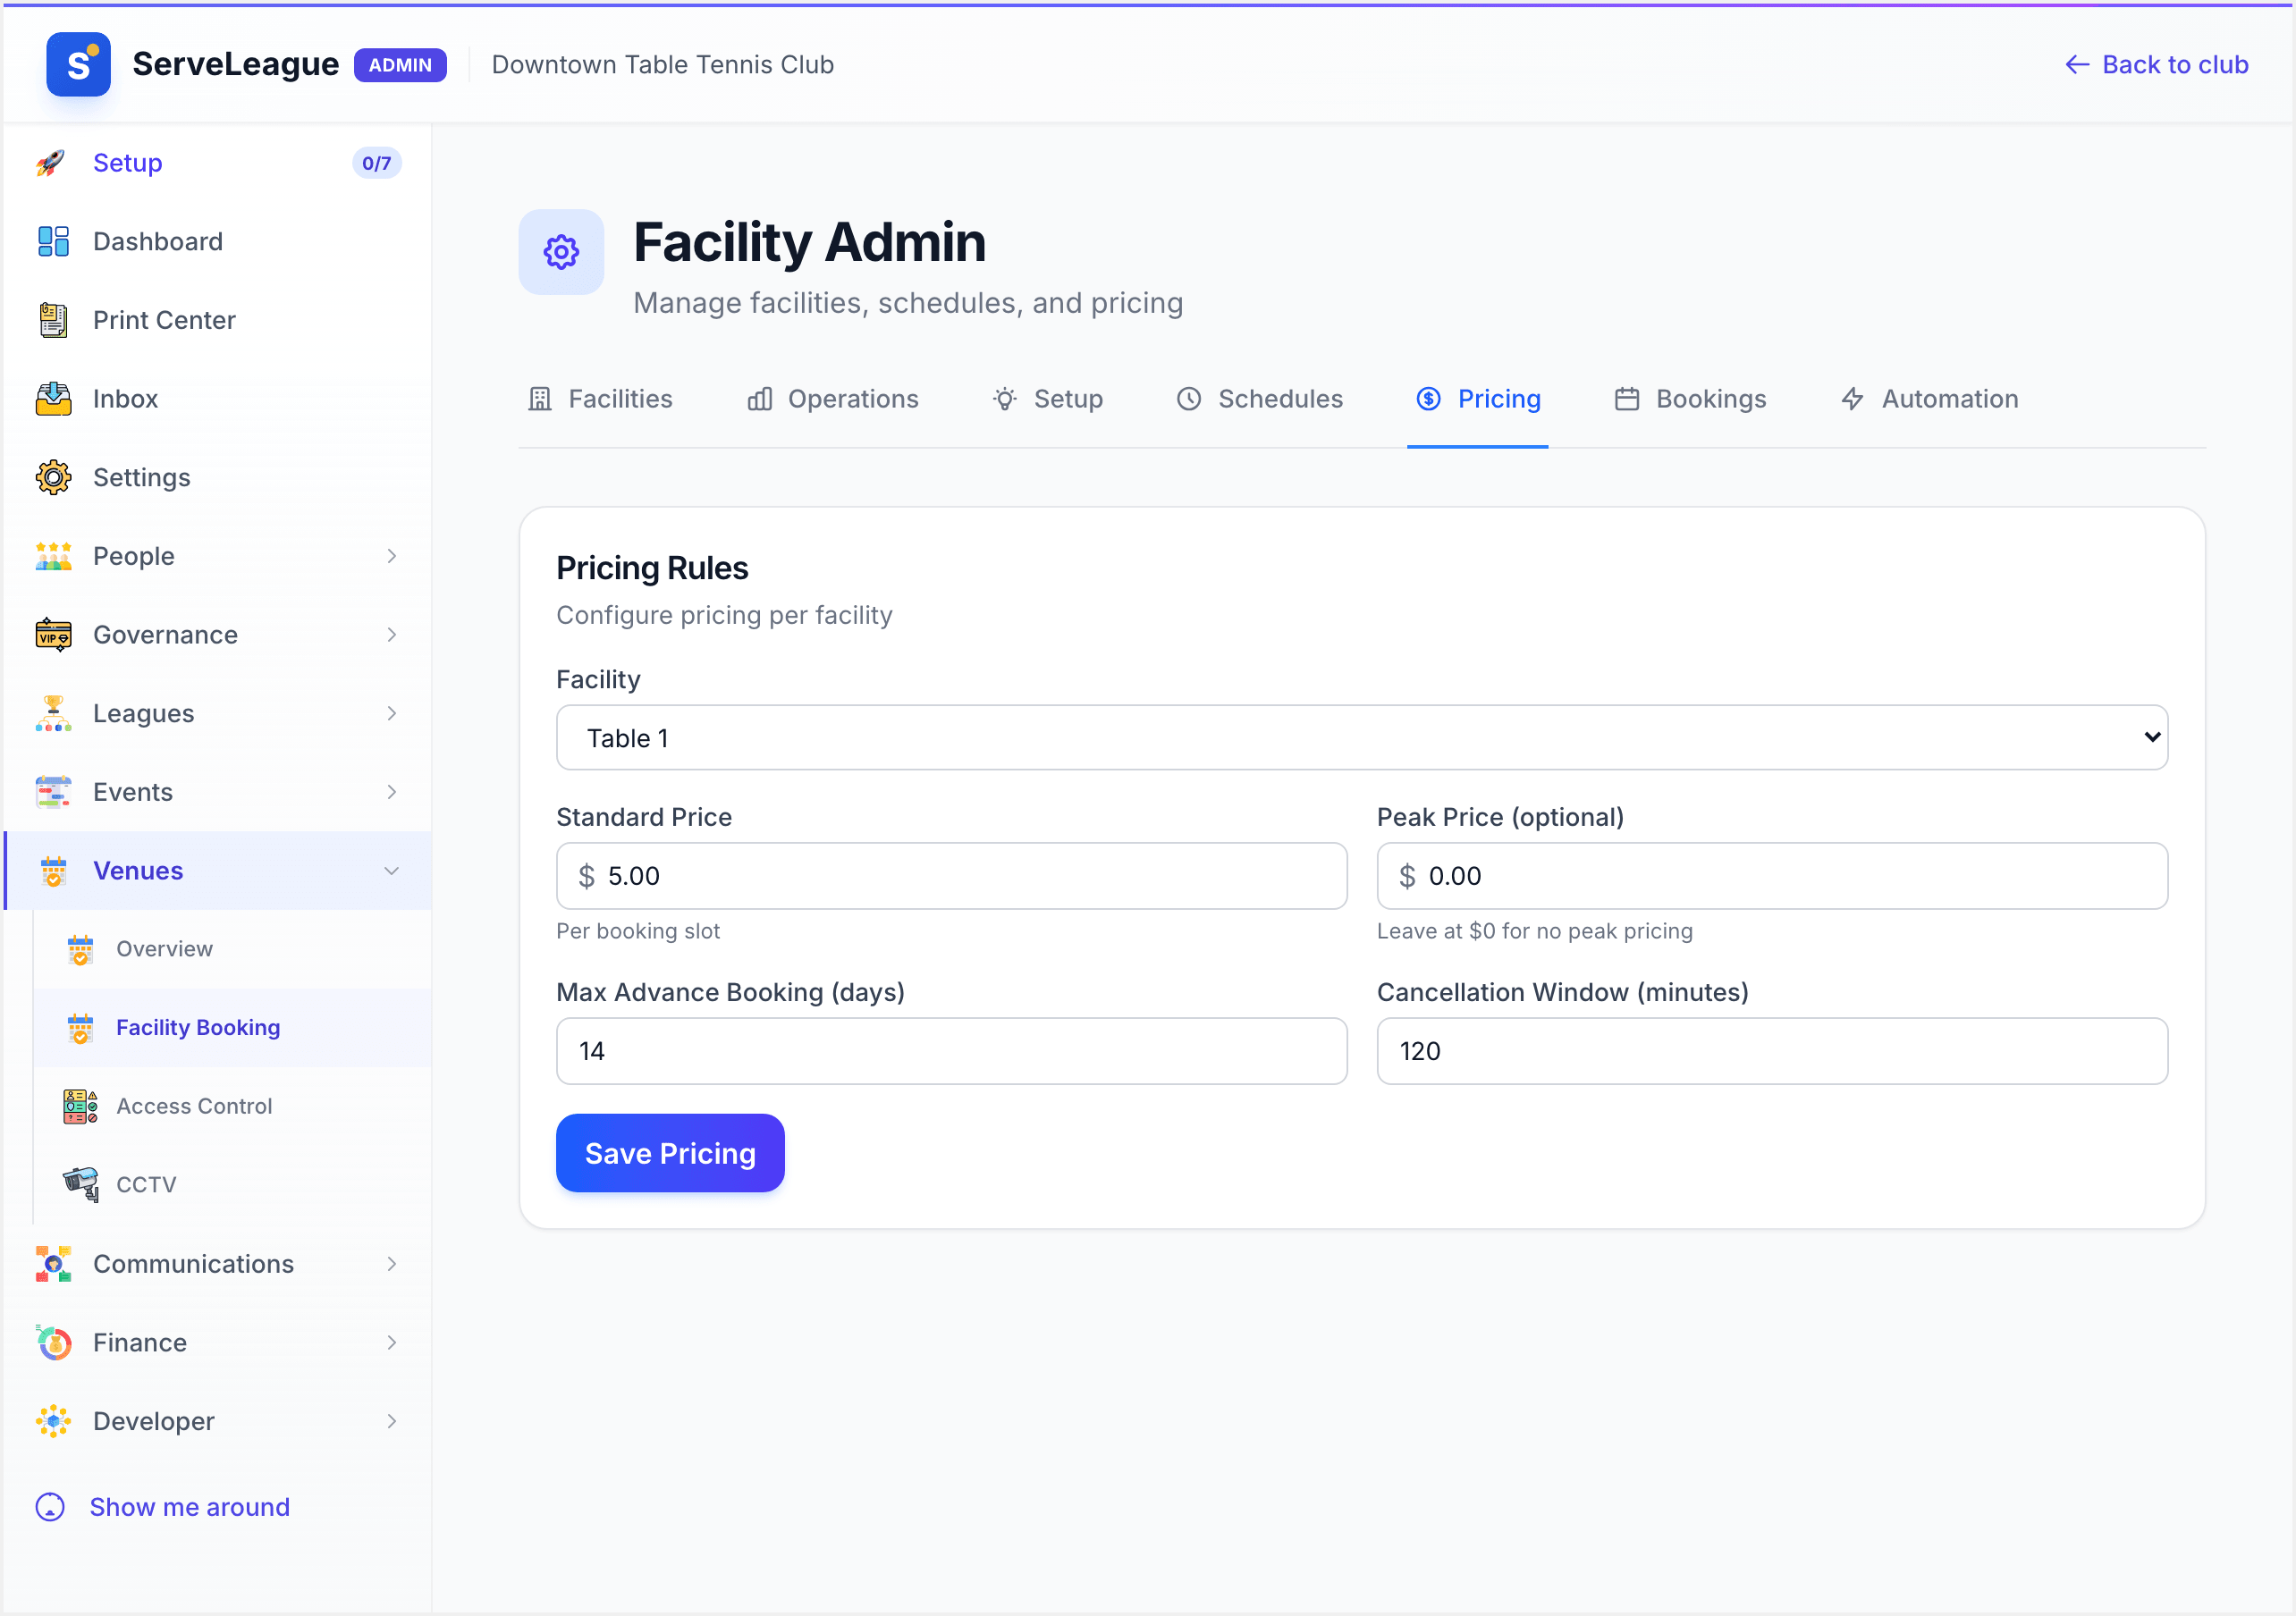The height and width of the screenshot is (1616, 2296).
Task: Switch to the Automation tab
Action: (x=1930, y=399)
